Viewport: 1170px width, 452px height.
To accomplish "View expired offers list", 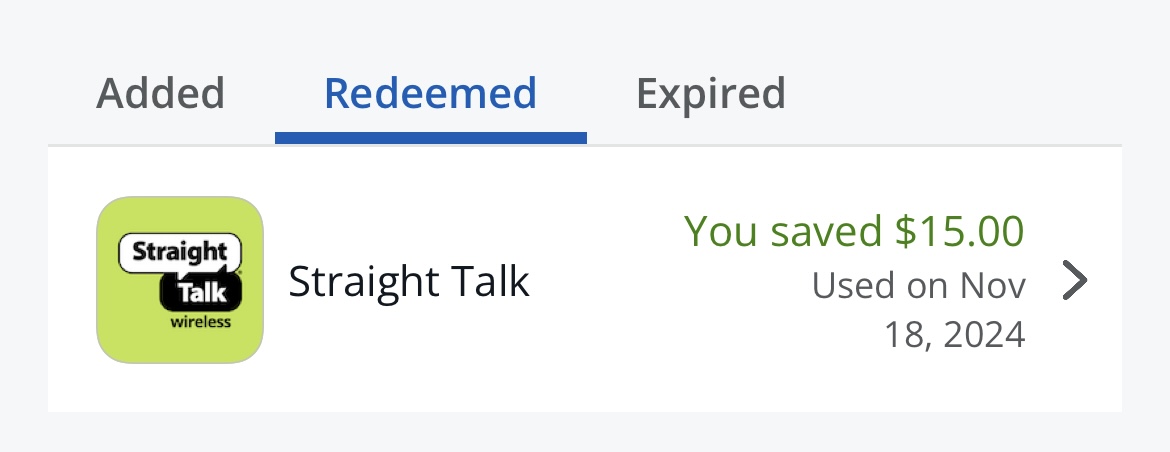I will (710, 94).
